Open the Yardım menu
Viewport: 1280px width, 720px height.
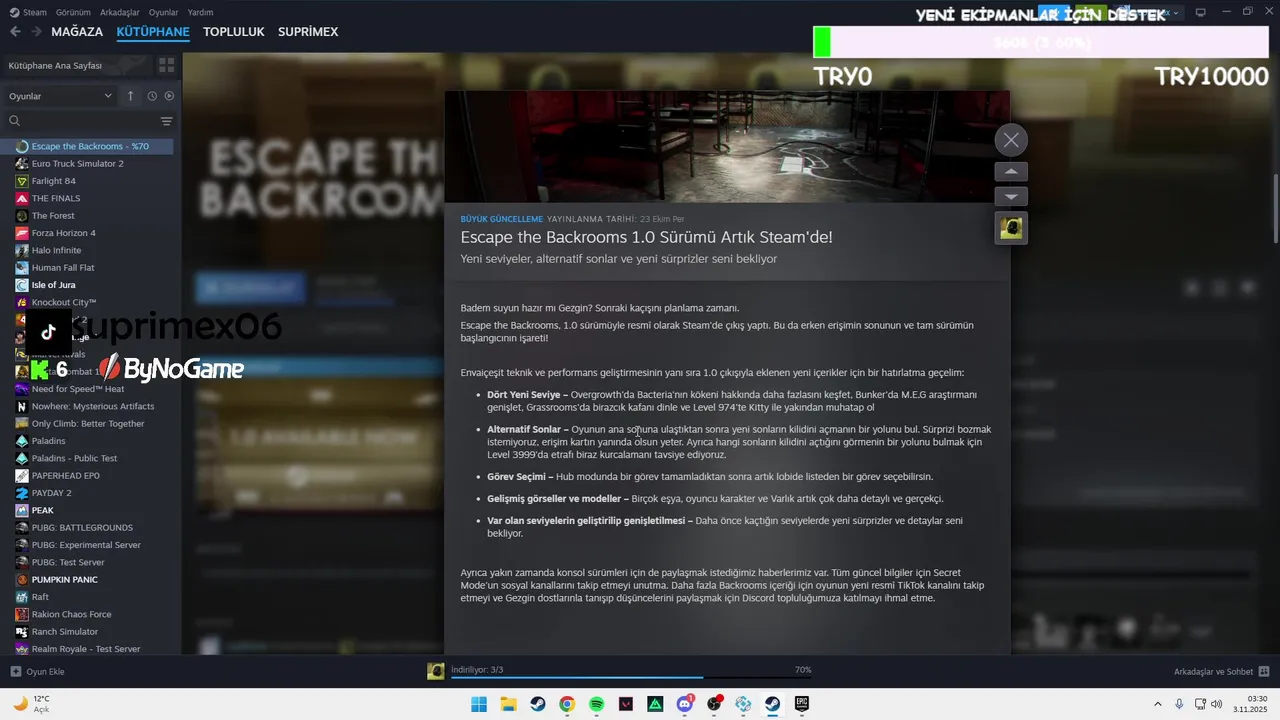point(201,12)
